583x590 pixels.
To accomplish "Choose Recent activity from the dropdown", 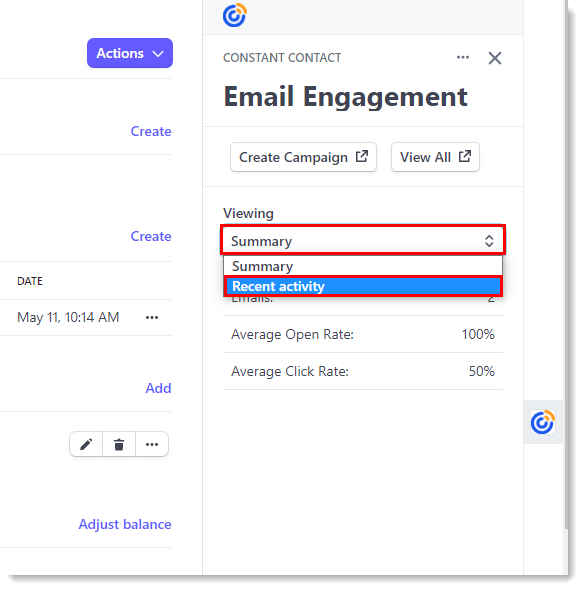I will point(363,286).
